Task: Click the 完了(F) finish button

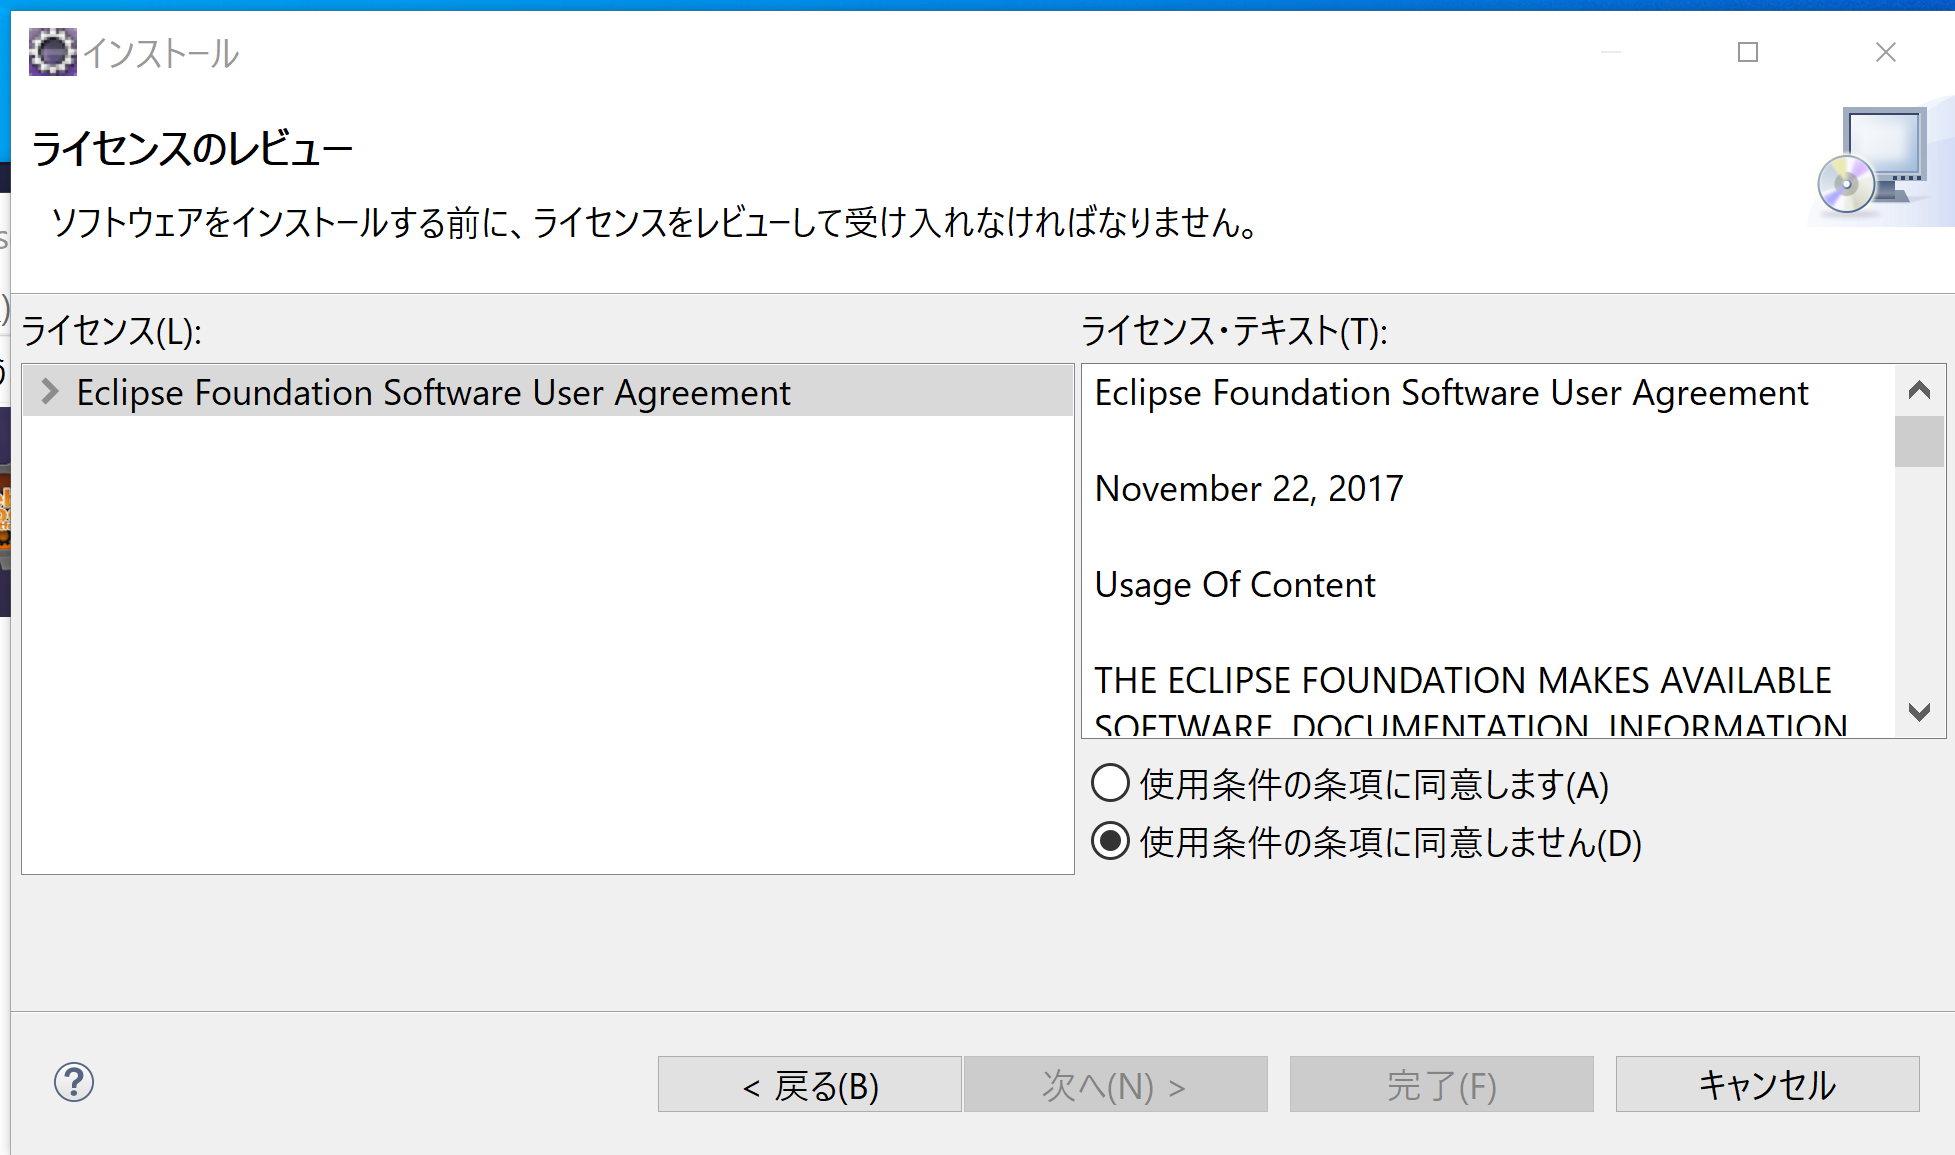Action: pos(1441,1085)
